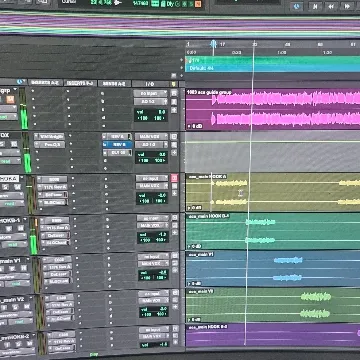
Task: Toggle orange Mute button on grp track
Action: 10,99
